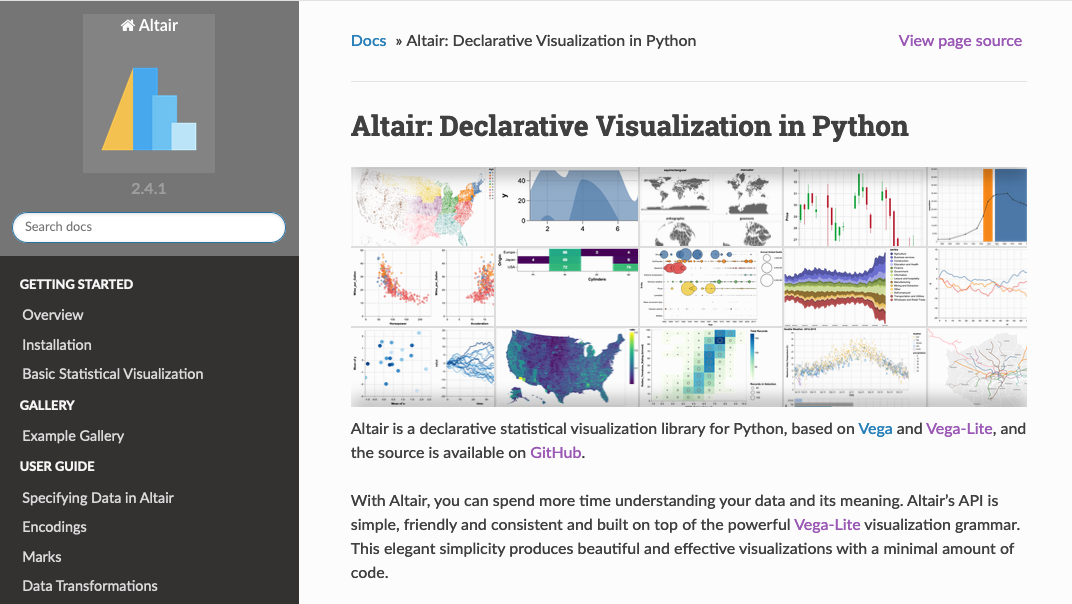1072x604 pixels.
Task: Click the blue dots and lines thumbnail
Action: 423,367
